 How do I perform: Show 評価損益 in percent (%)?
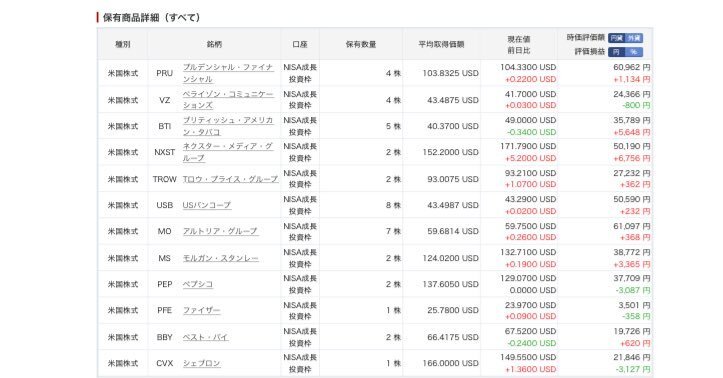[634, 52]
